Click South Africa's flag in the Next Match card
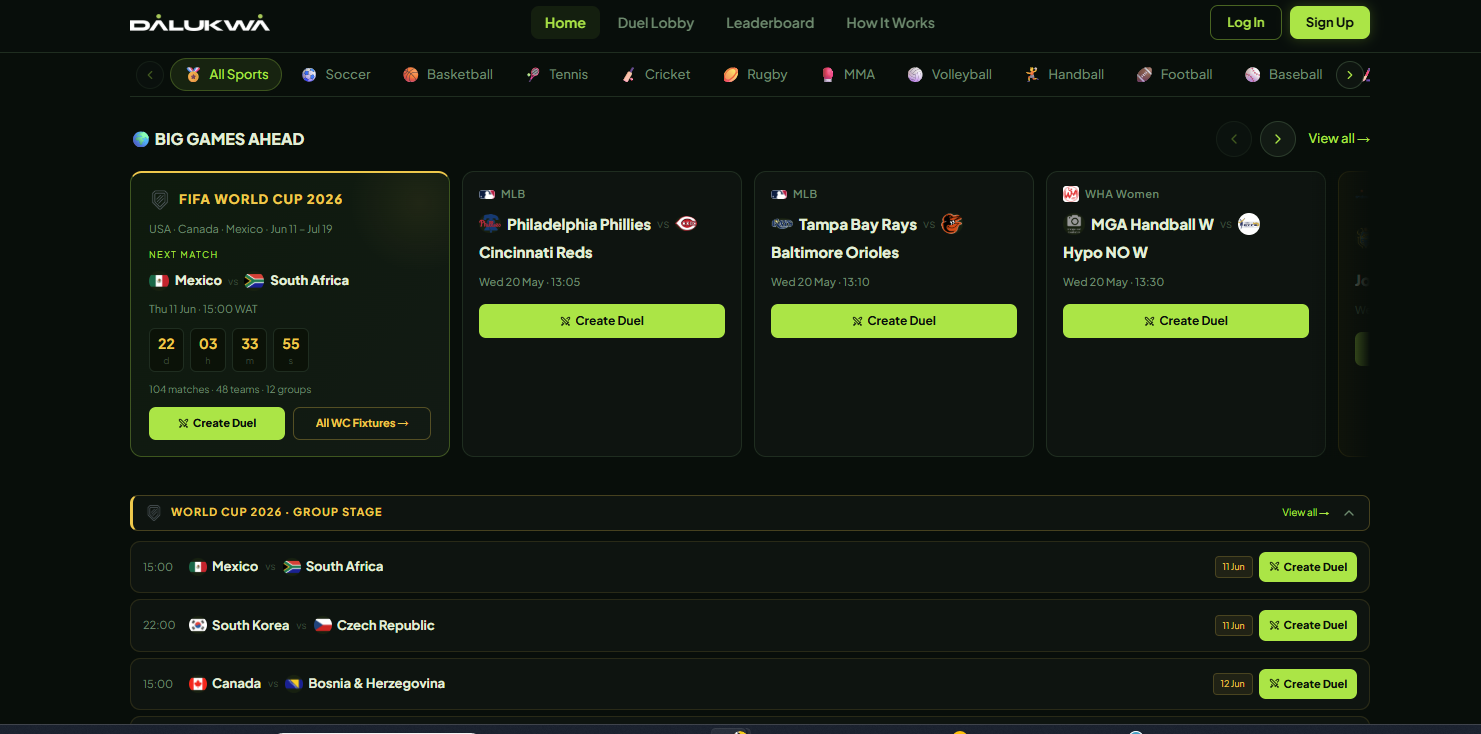The height and width of the screenshot is (734, 1481). point(254,281)
